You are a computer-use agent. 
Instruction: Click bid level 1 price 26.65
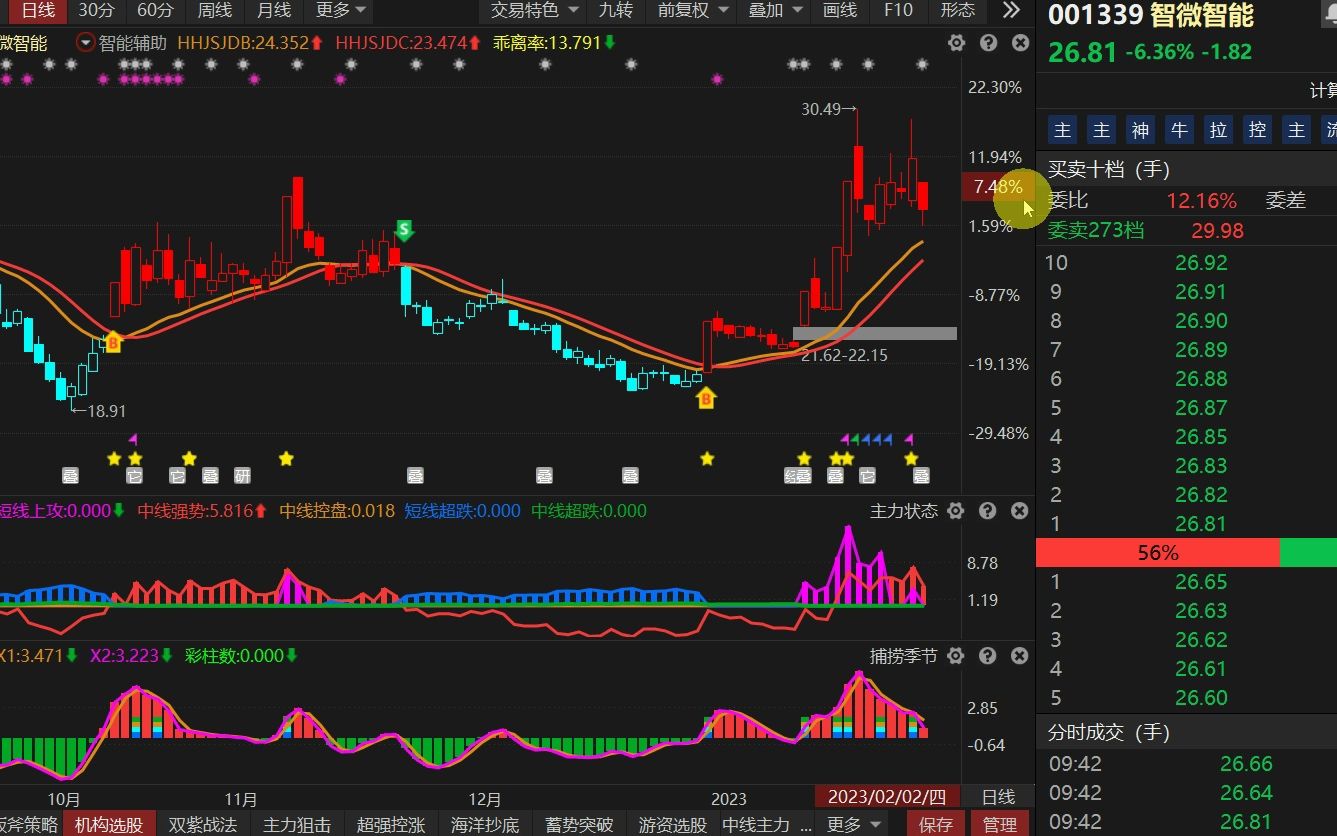tap(1201, 582)
